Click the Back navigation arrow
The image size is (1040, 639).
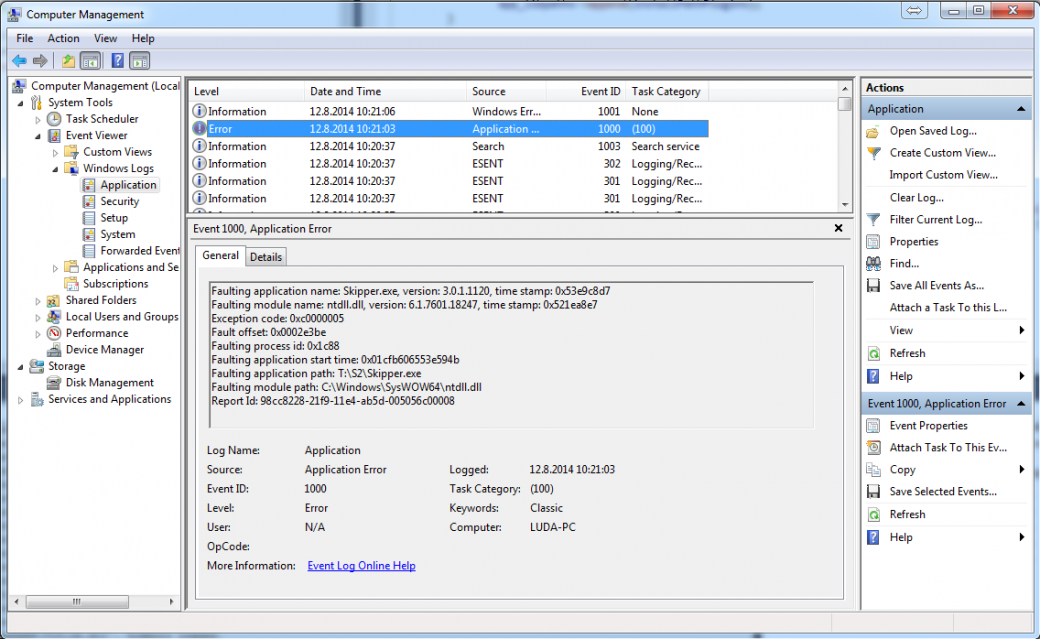18,60
